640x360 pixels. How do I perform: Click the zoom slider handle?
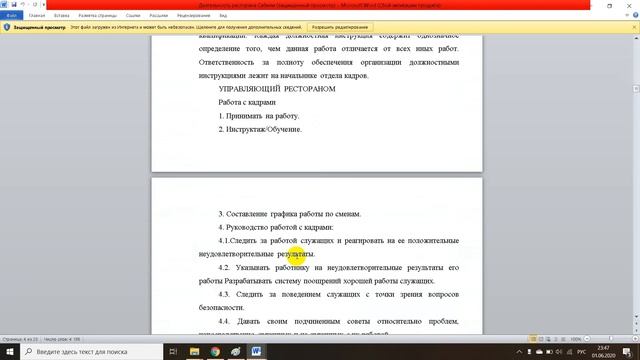click(x=611, y=339)
